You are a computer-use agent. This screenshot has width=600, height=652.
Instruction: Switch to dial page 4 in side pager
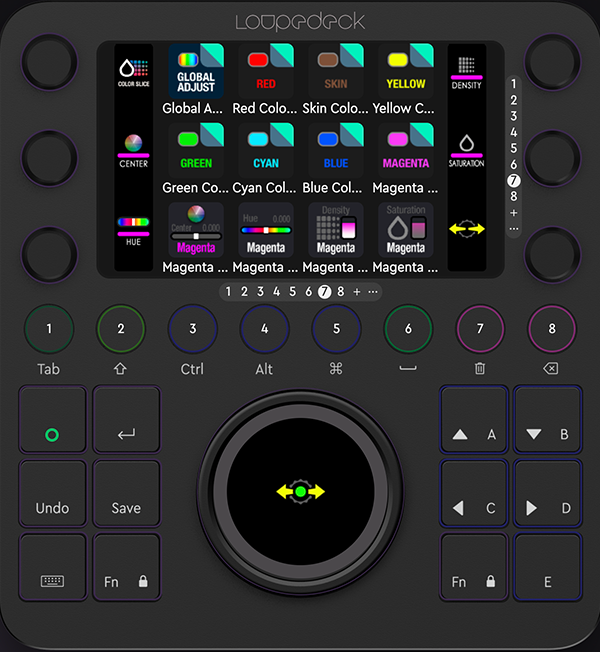coord(514,132)
